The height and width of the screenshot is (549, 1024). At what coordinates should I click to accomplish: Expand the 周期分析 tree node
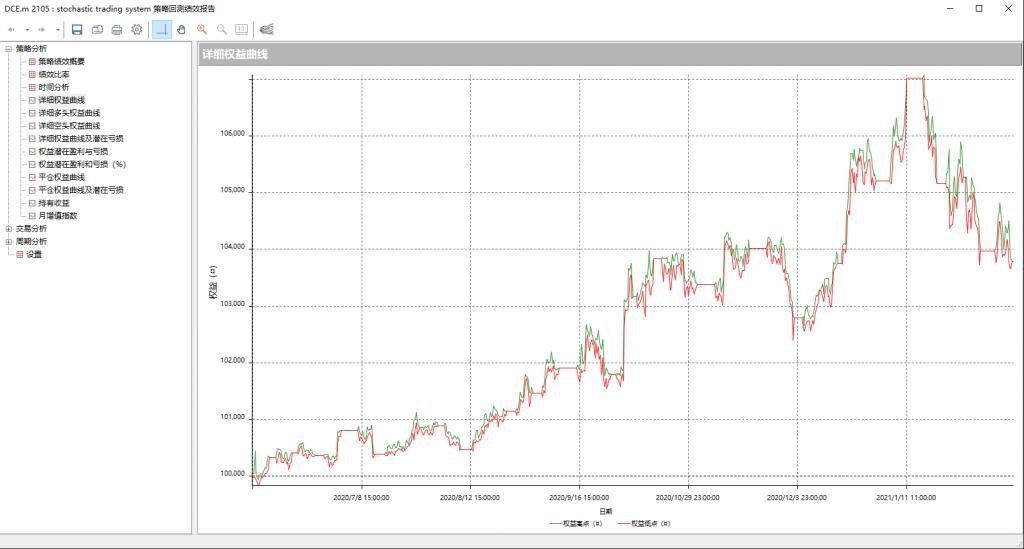coord(8,242)
